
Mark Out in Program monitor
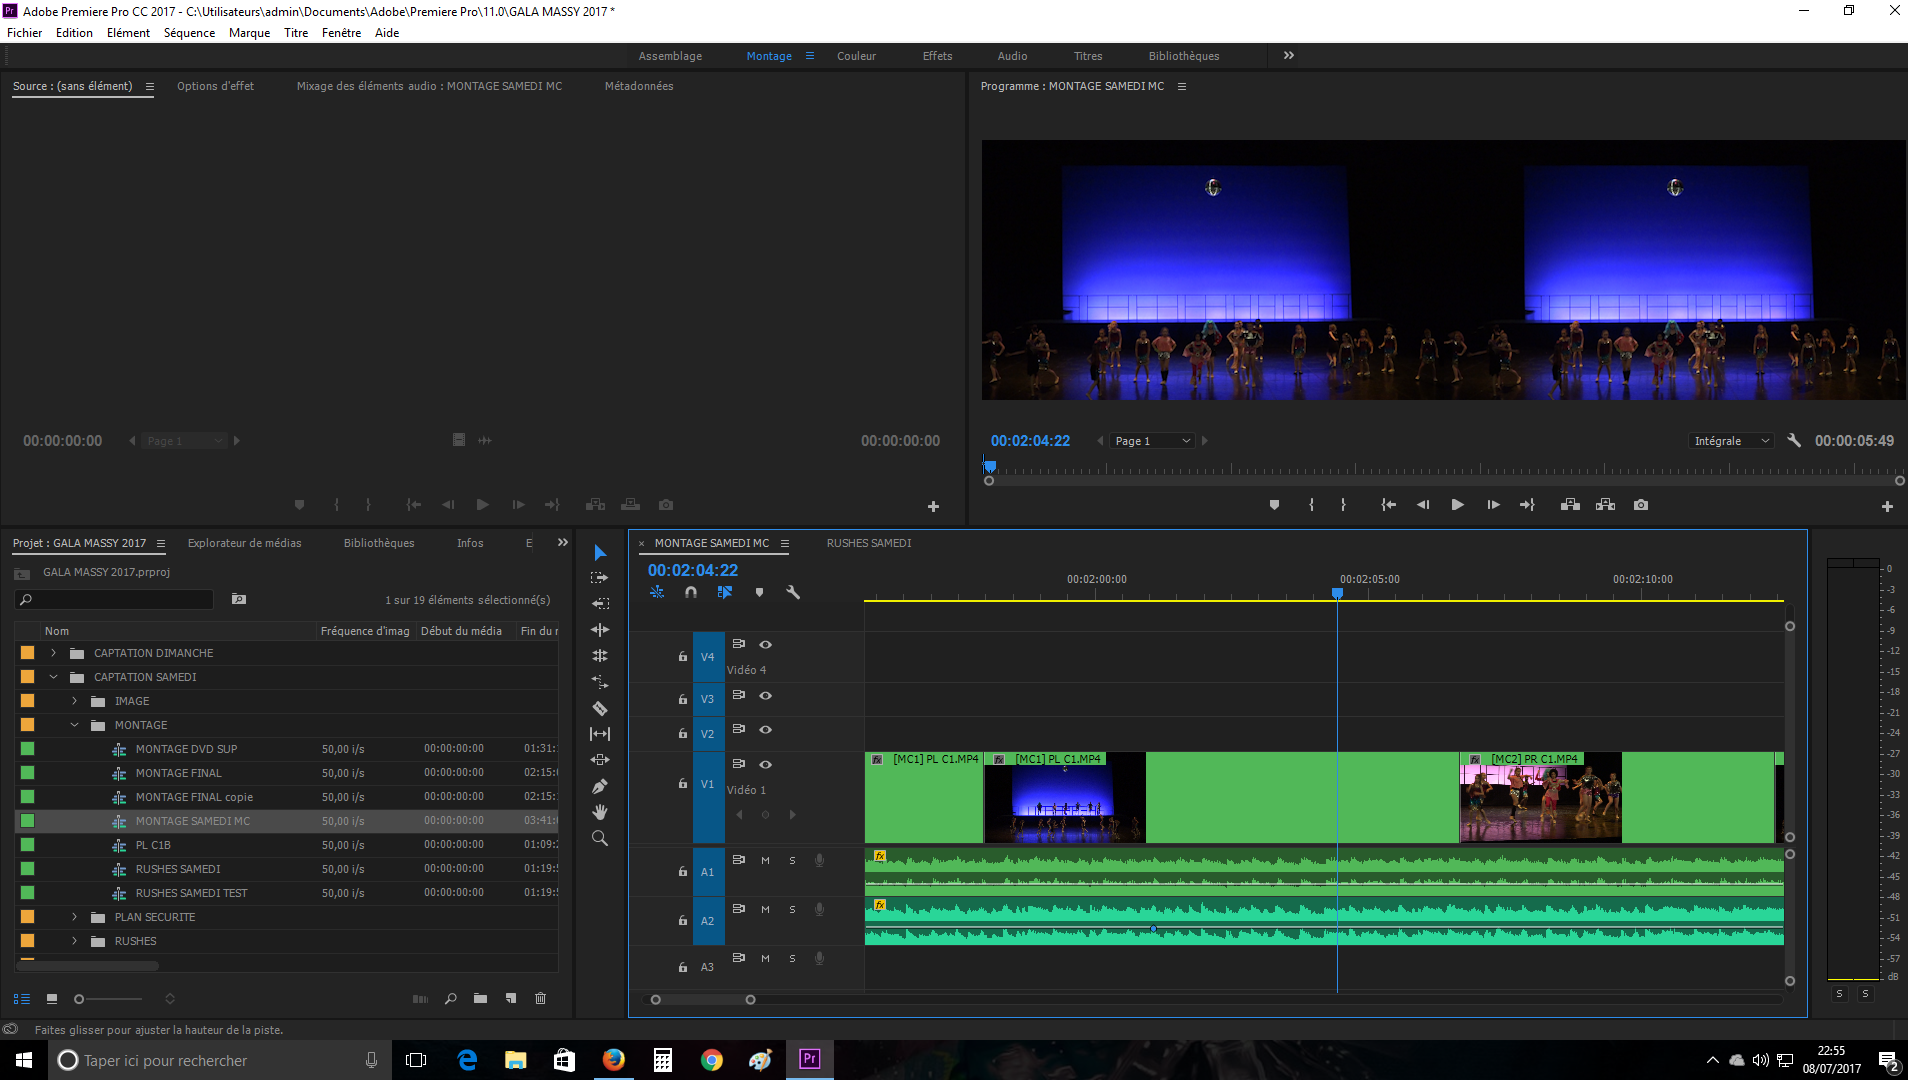[x=1343, y=505]
